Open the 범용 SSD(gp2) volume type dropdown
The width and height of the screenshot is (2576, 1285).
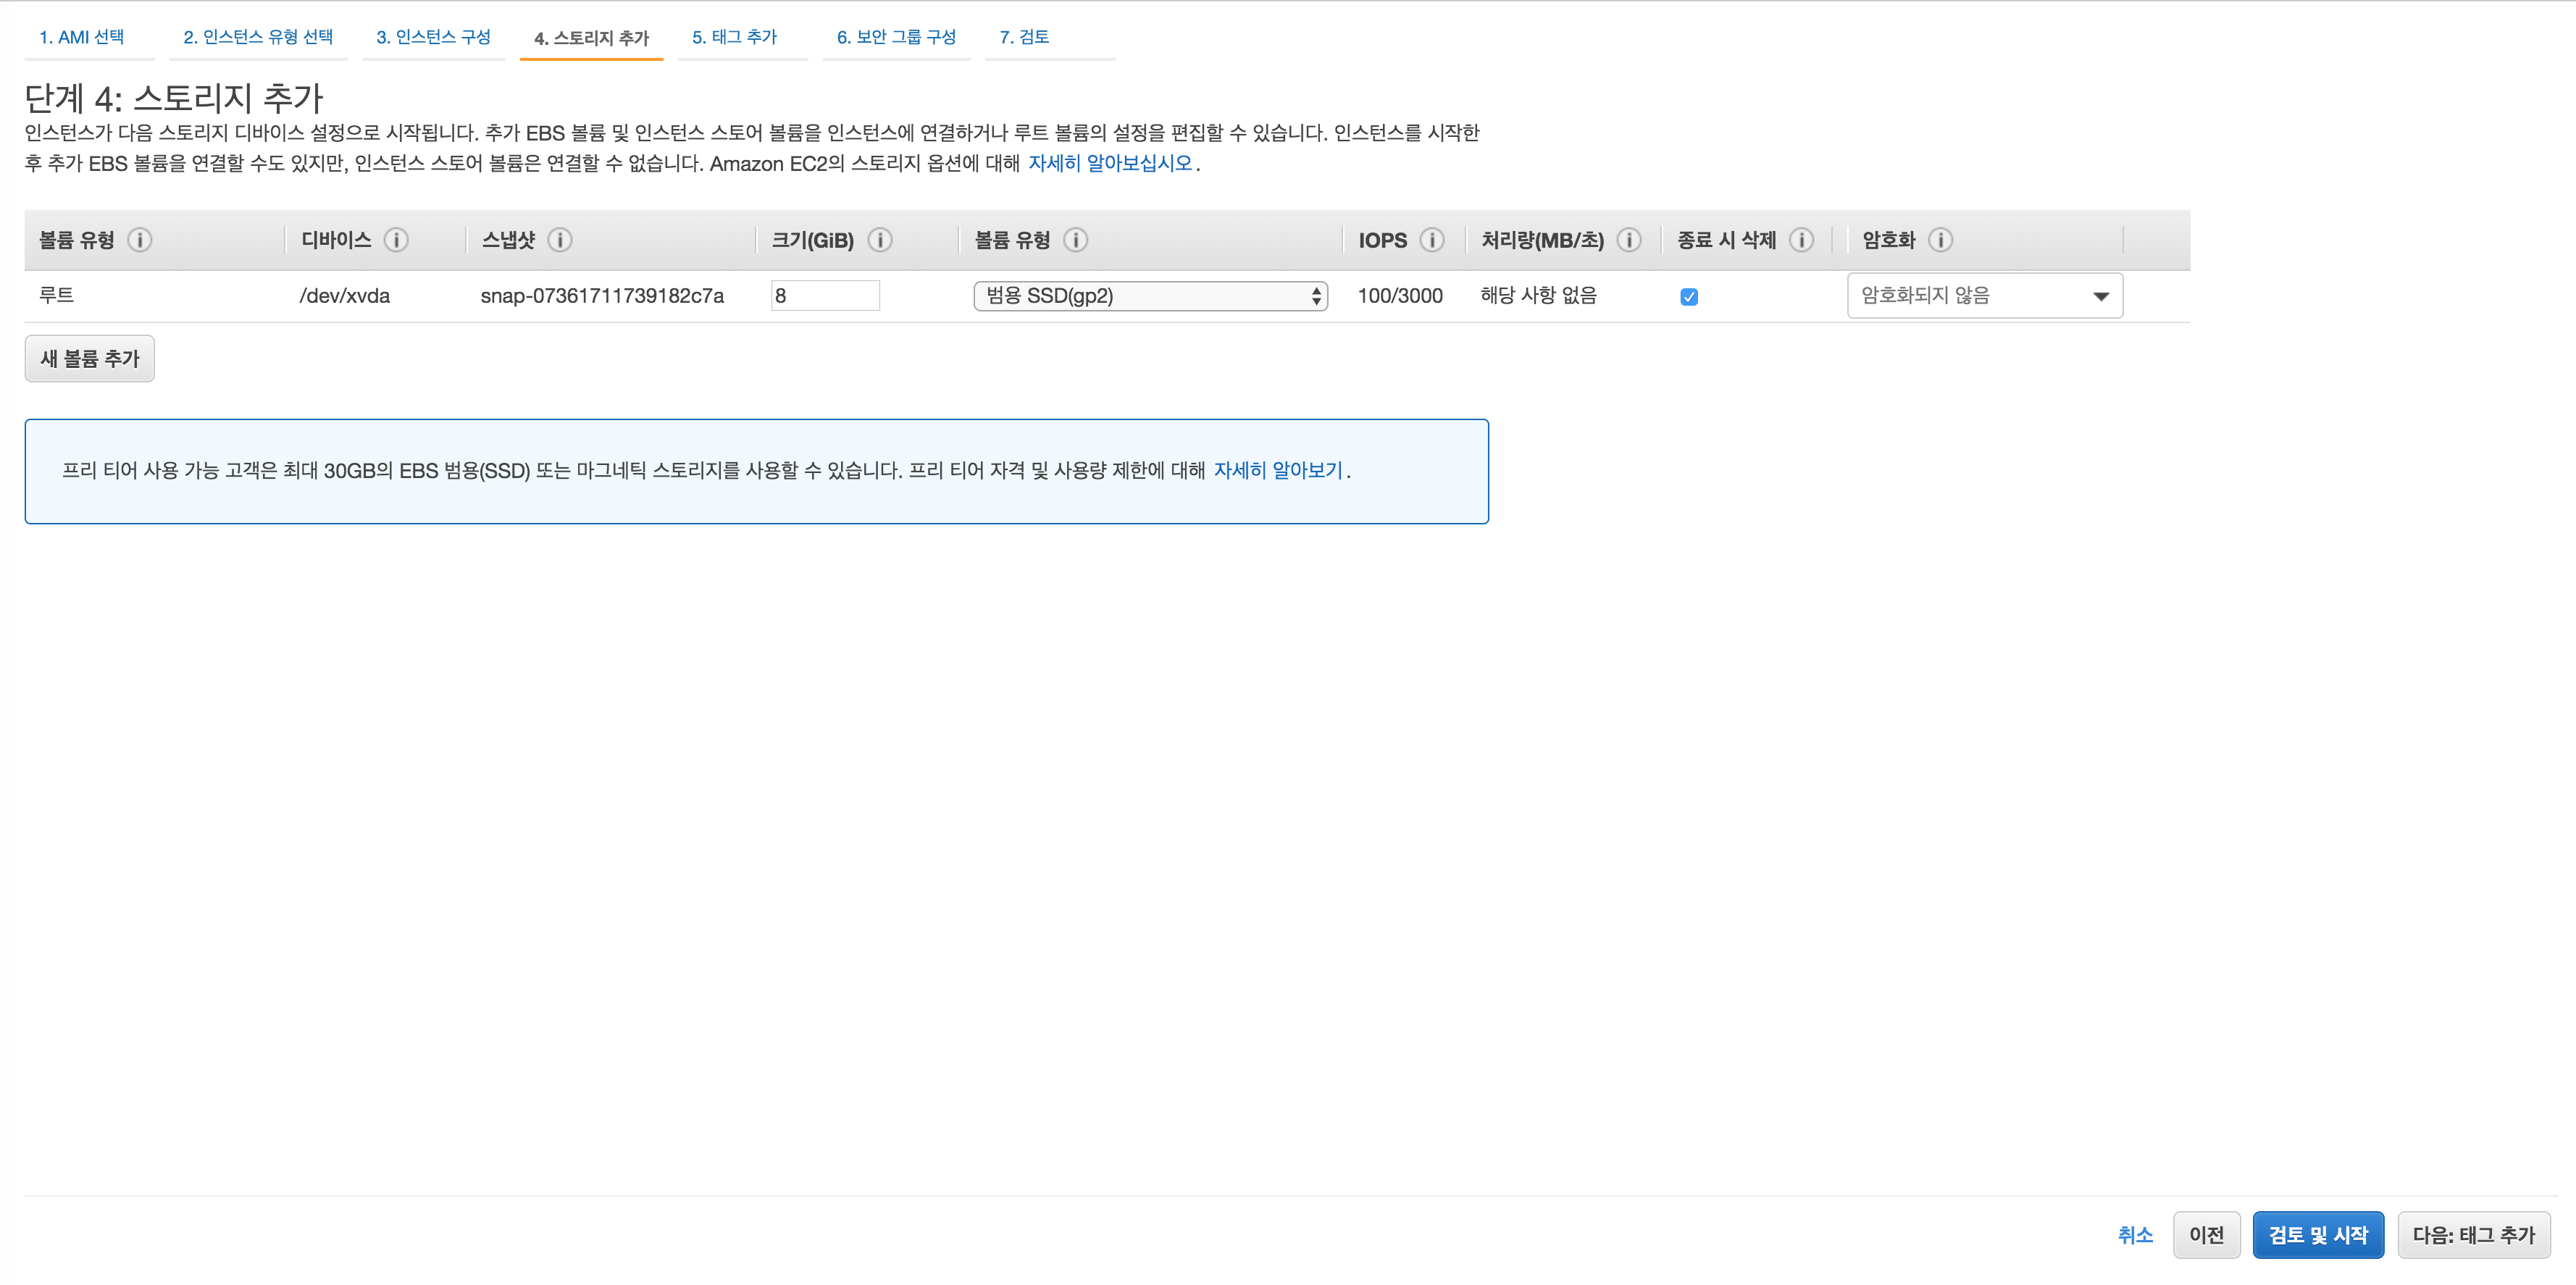[x=1150, y=296]
